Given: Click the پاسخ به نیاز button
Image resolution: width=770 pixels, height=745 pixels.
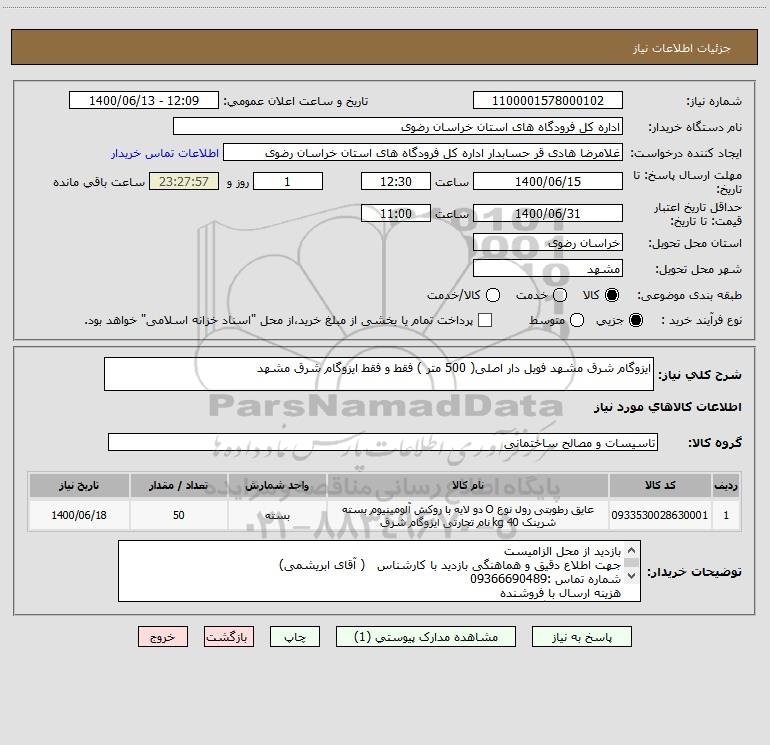Looking at the screenshot, I should tap(581, 637).
